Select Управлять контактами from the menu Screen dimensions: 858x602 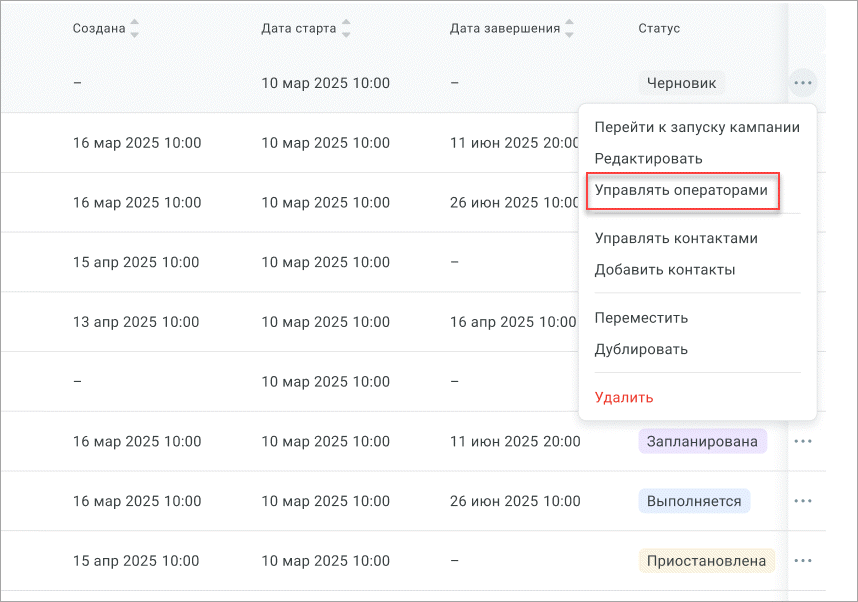pyautogui.click(x=676, y=238)
